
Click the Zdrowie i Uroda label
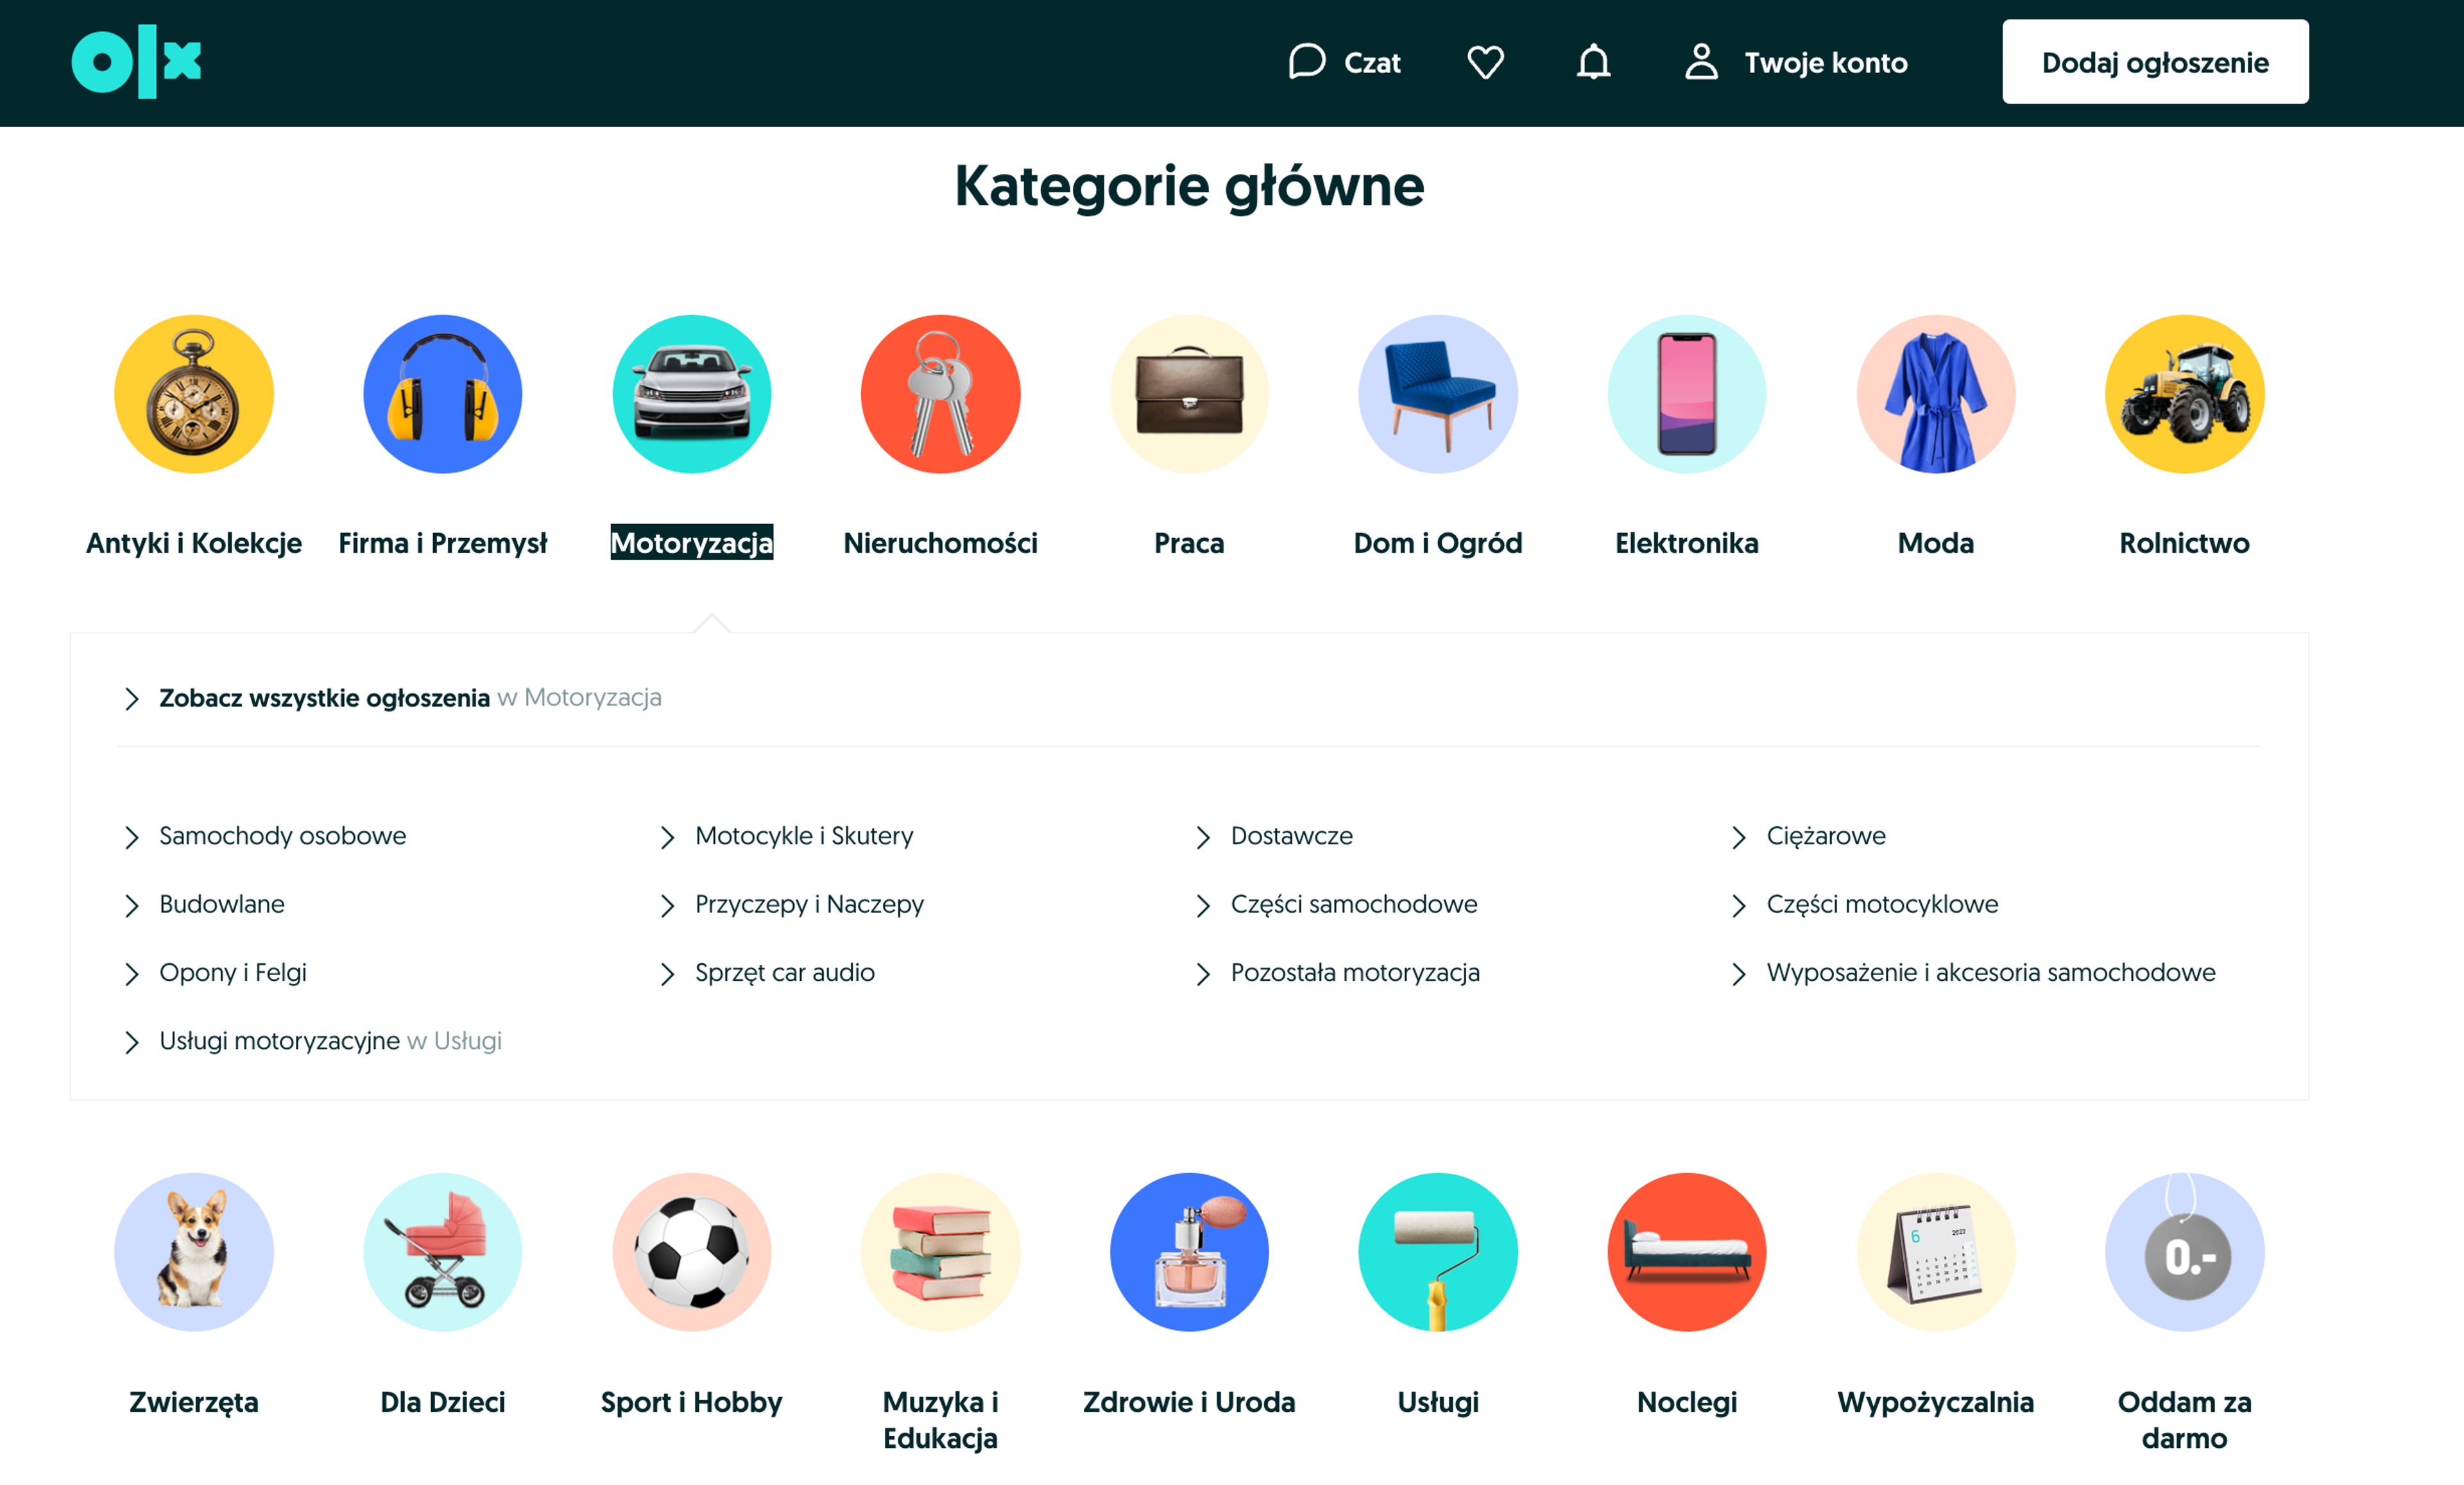click(x=1189, y=1402)
